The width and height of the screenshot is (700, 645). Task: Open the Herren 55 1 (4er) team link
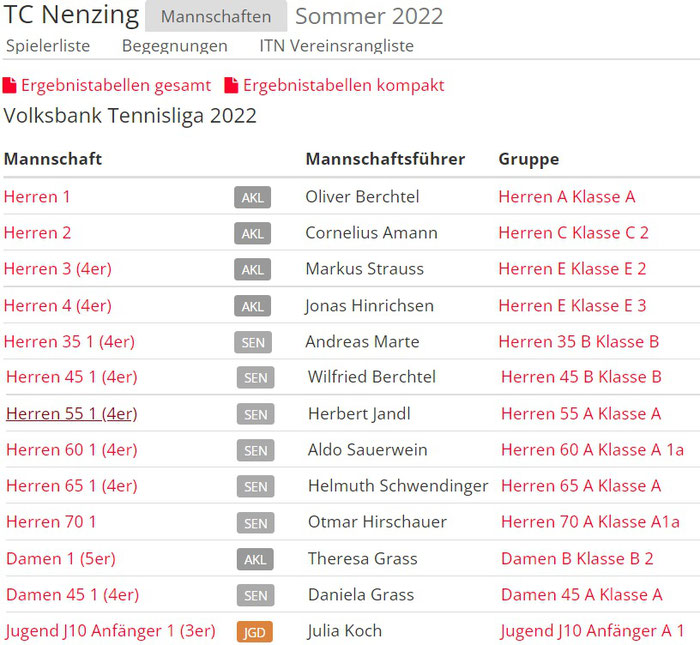click(x=71, y=414)
